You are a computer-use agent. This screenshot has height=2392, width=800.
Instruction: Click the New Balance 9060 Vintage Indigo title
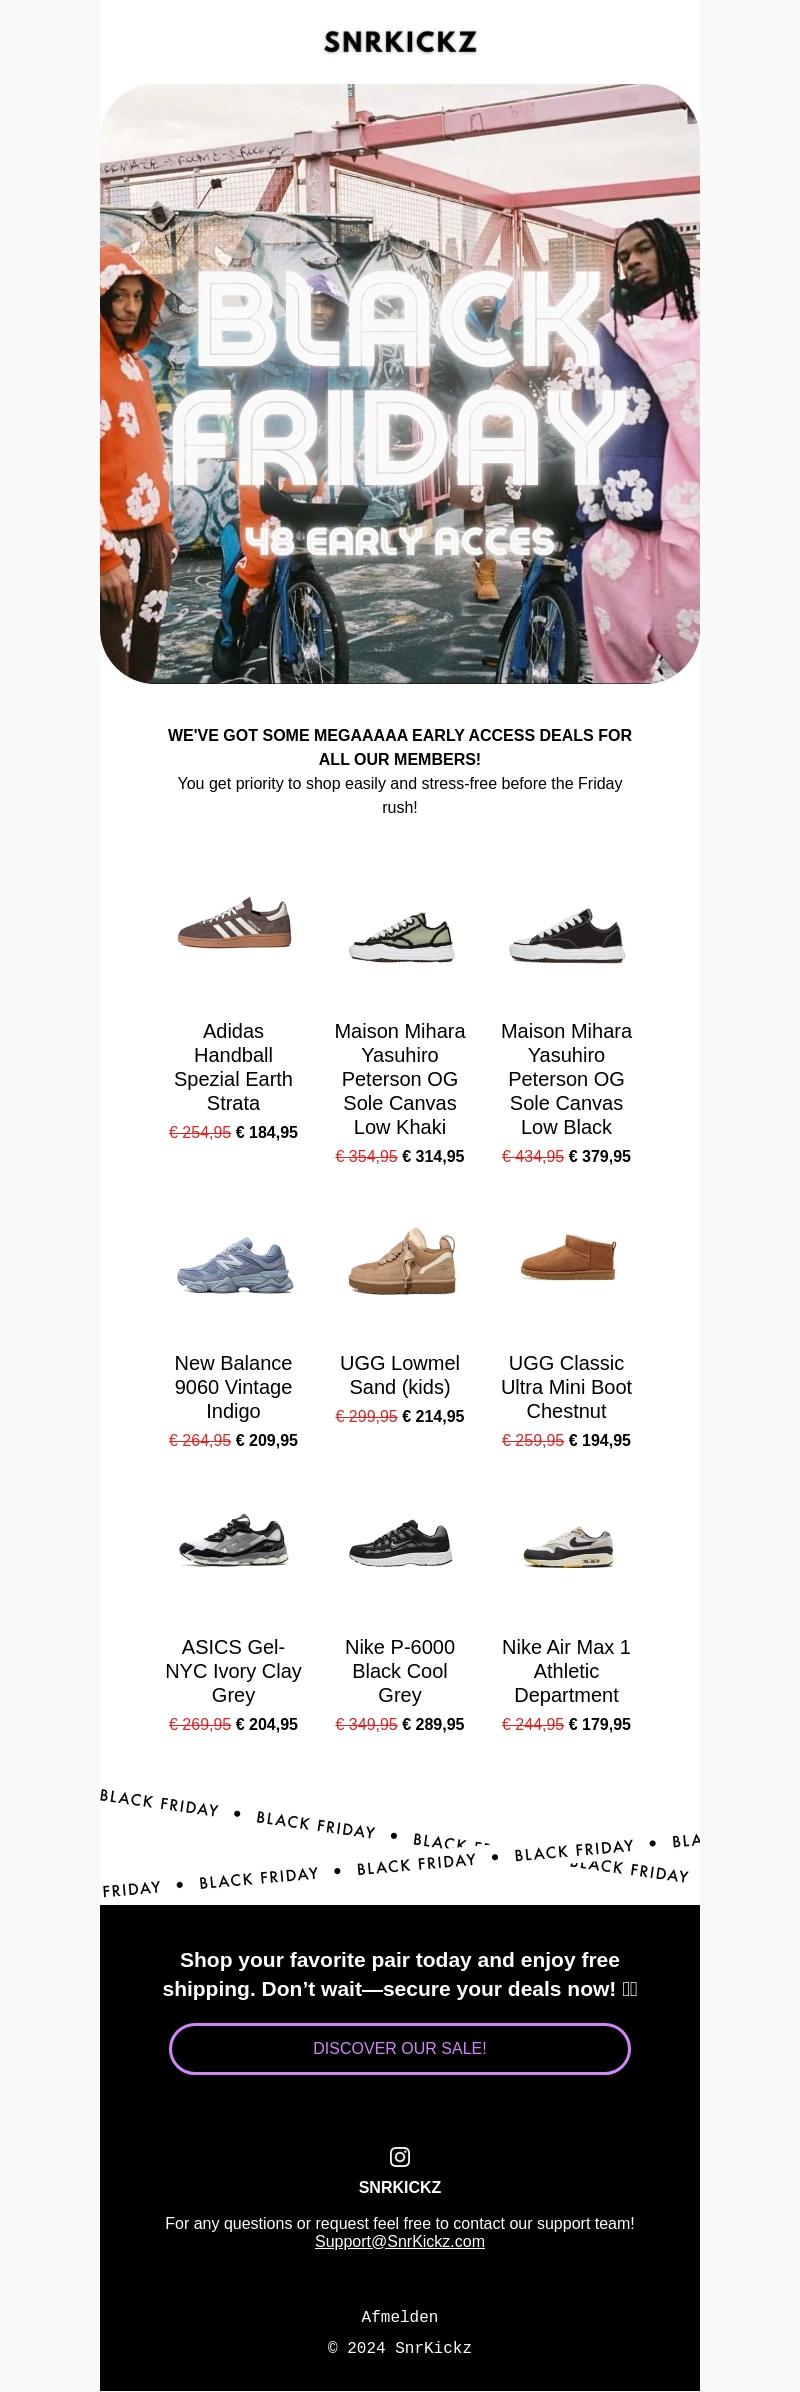pyautogui.click(x=234, y=1387)
